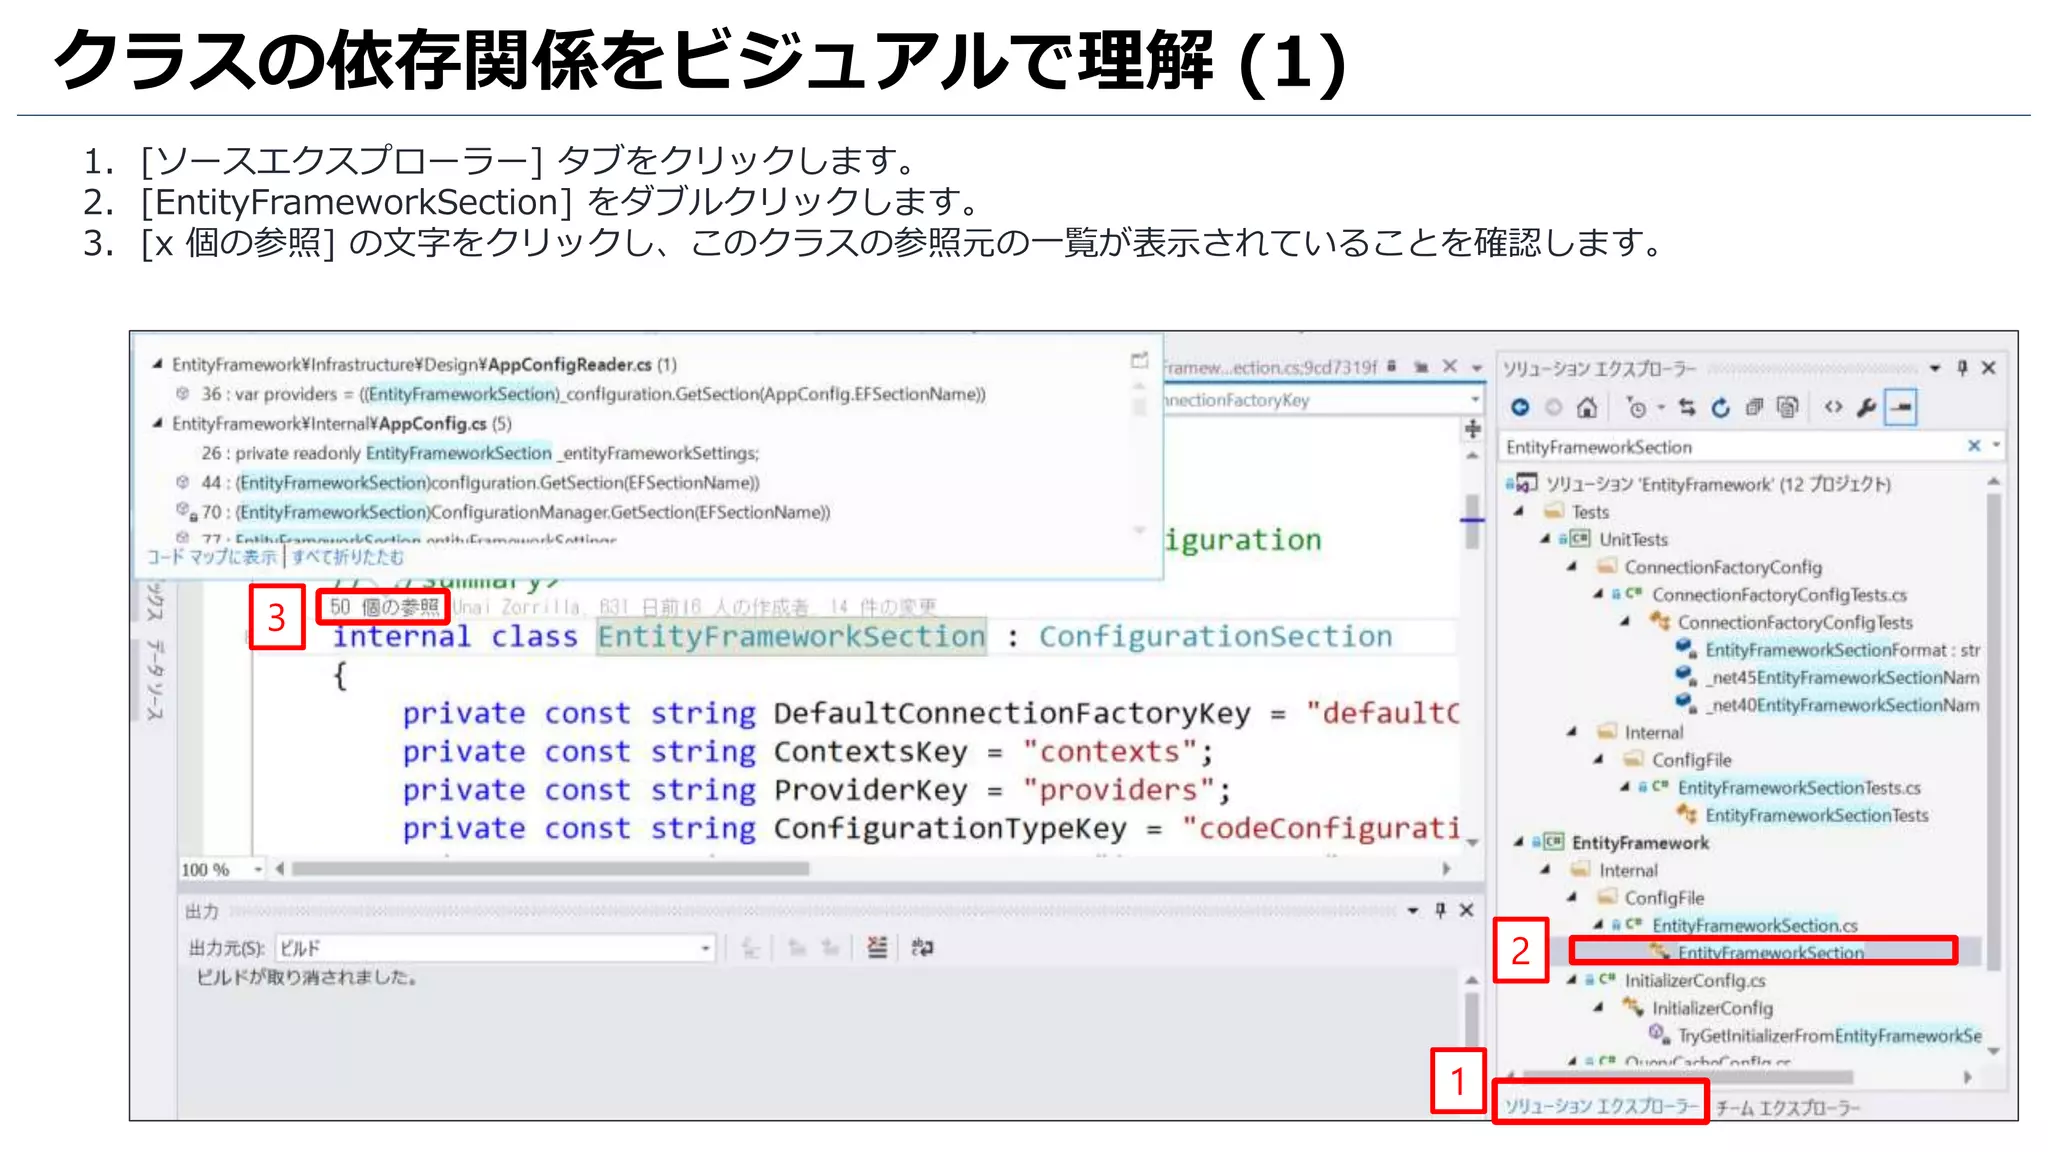
Task: Refresh the Solution Explorer tree
Action: click(x=1720, y=407)
